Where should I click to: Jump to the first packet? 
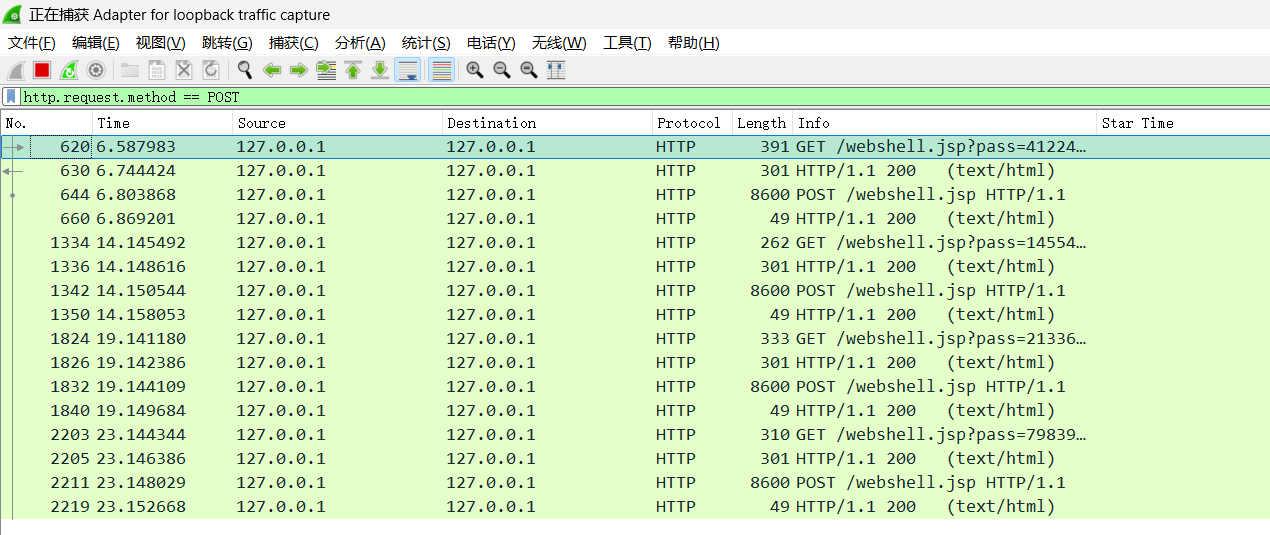[x=353, y=70]
